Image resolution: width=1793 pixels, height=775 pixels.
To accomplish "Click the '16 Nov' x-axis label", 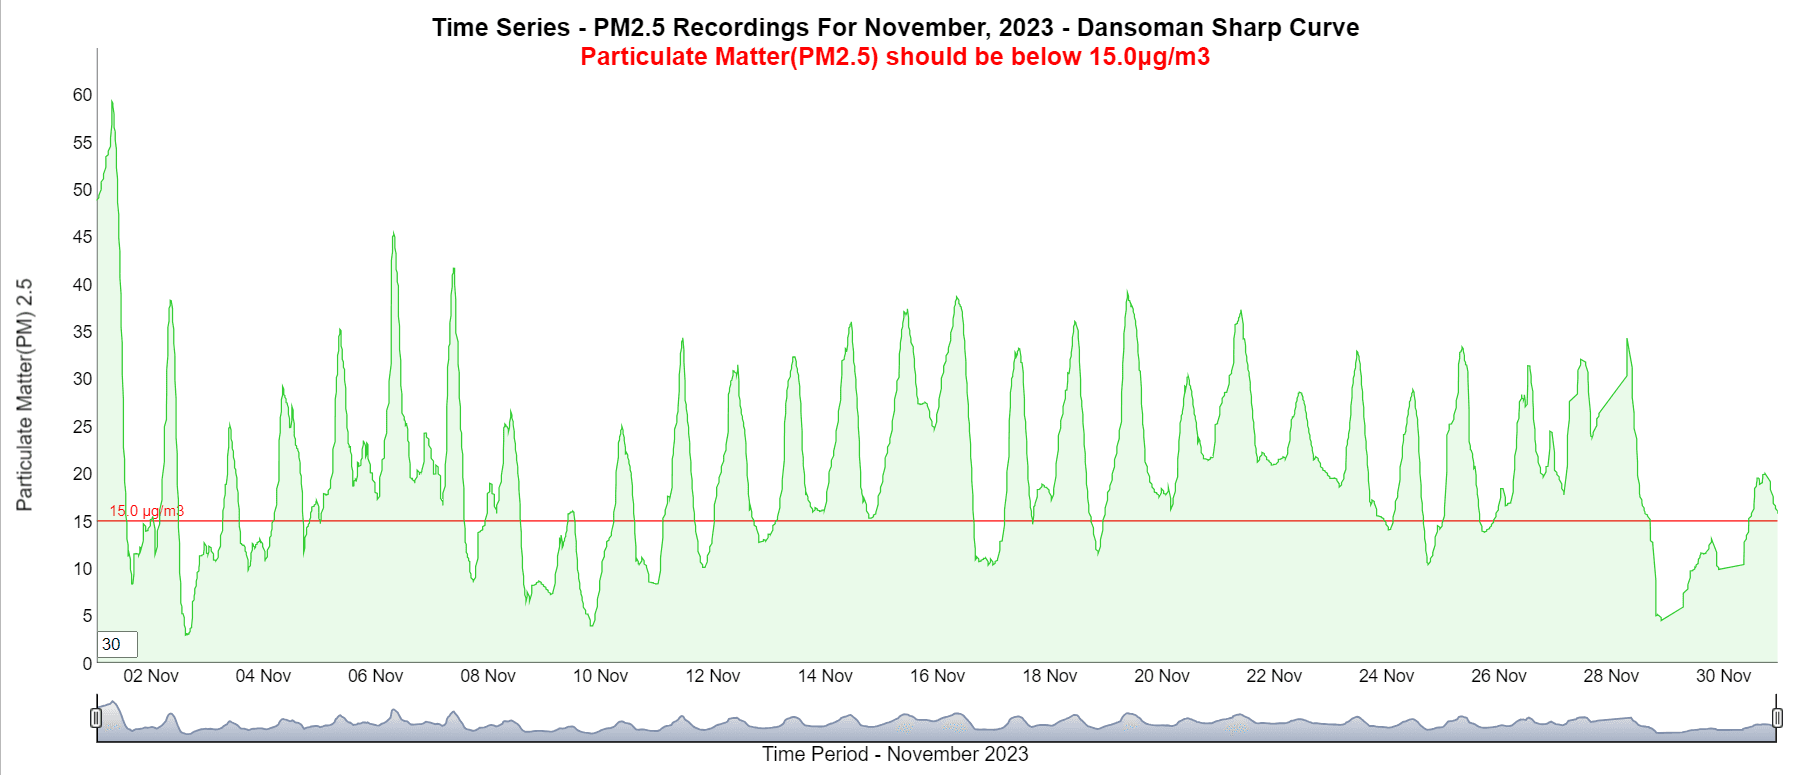I will coord(937,676).
